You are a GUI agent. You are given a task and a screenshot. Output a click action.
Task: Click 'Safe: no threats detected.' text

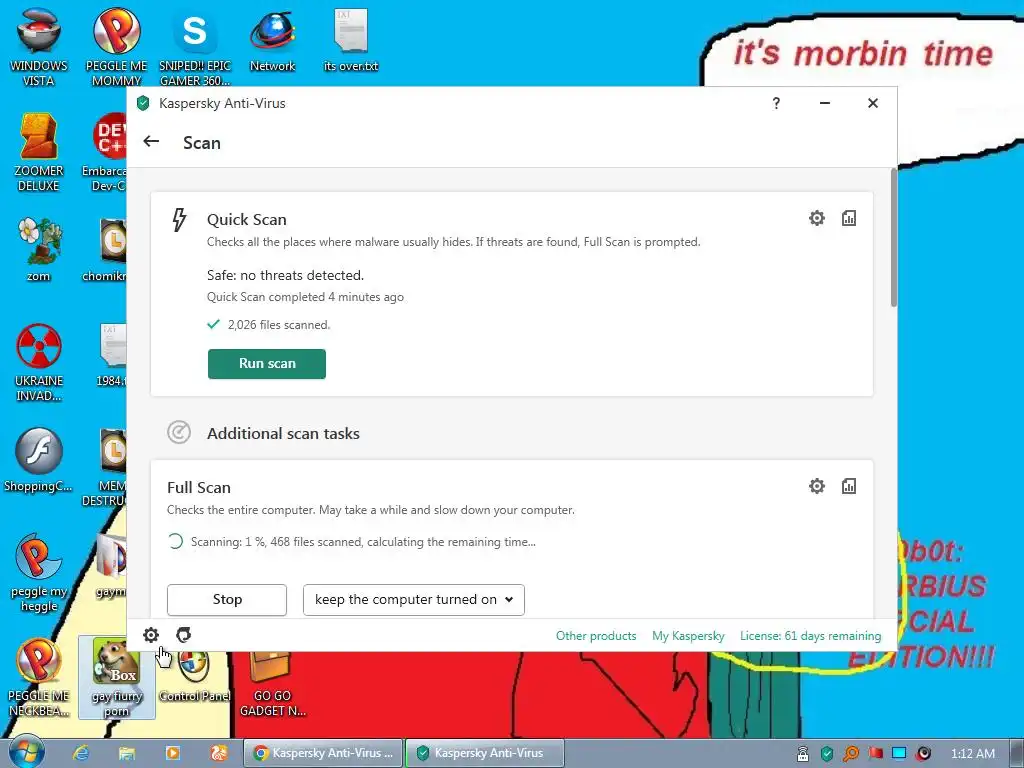(285, 275)
